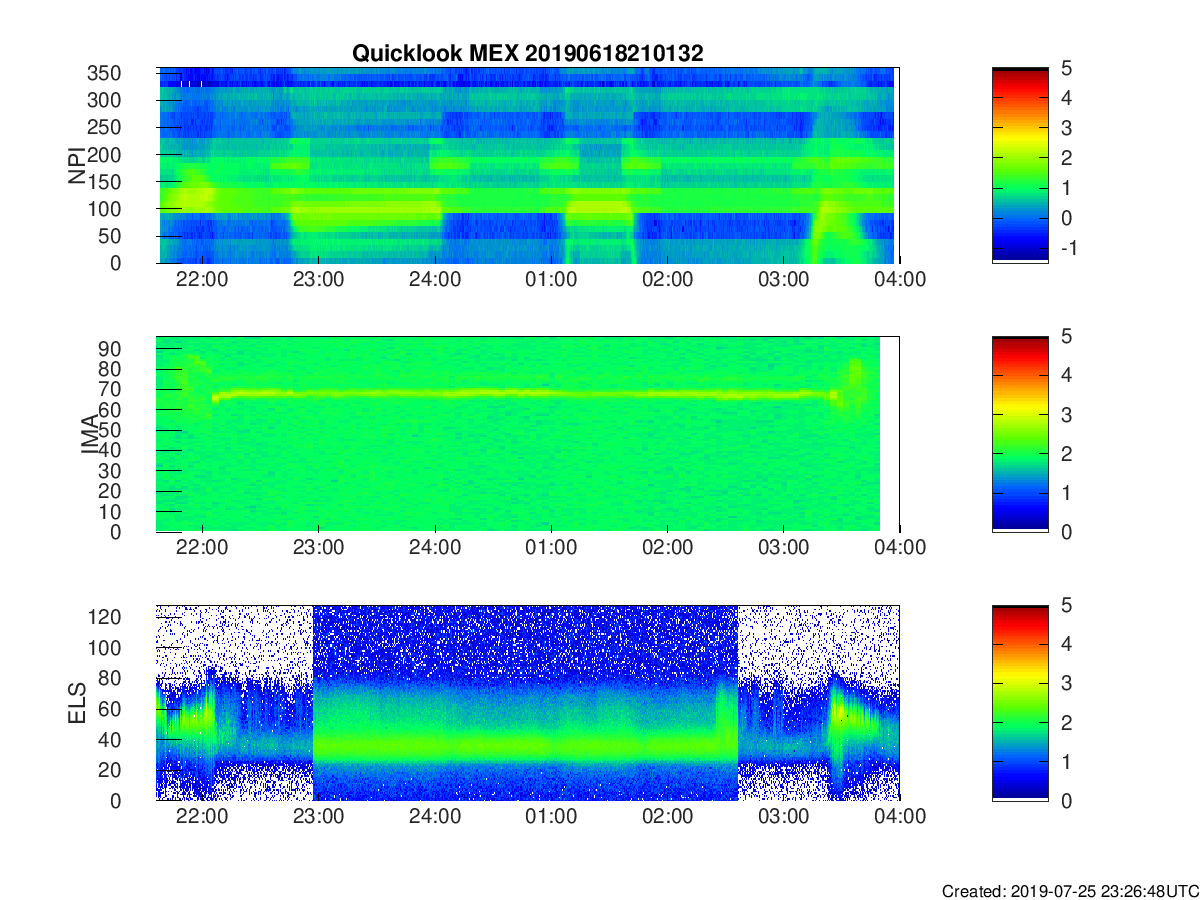Click the 'Created: 2019-07-25 23:26:48UTC' timestamp
Image resolution: width=1200 pixels, height=900 pixels.
1070,891
